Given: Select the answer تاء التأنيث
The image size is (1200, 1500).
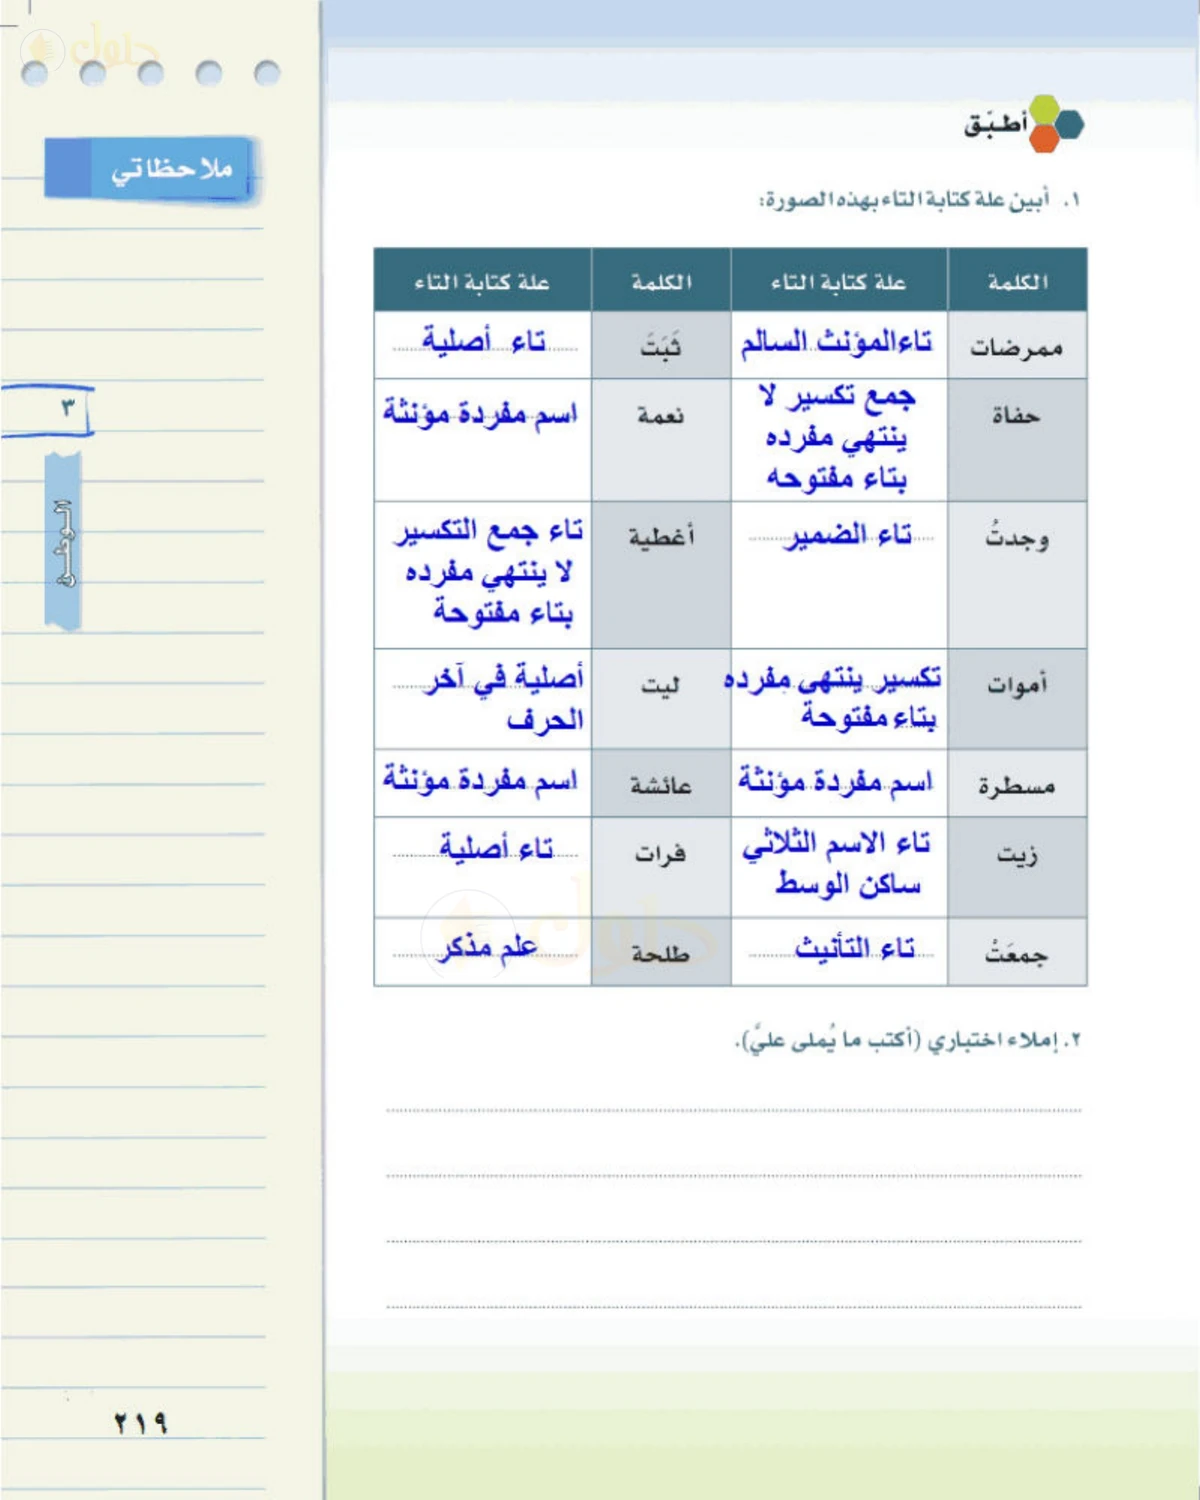Looking at the screenshot, I should click(855, 947).
